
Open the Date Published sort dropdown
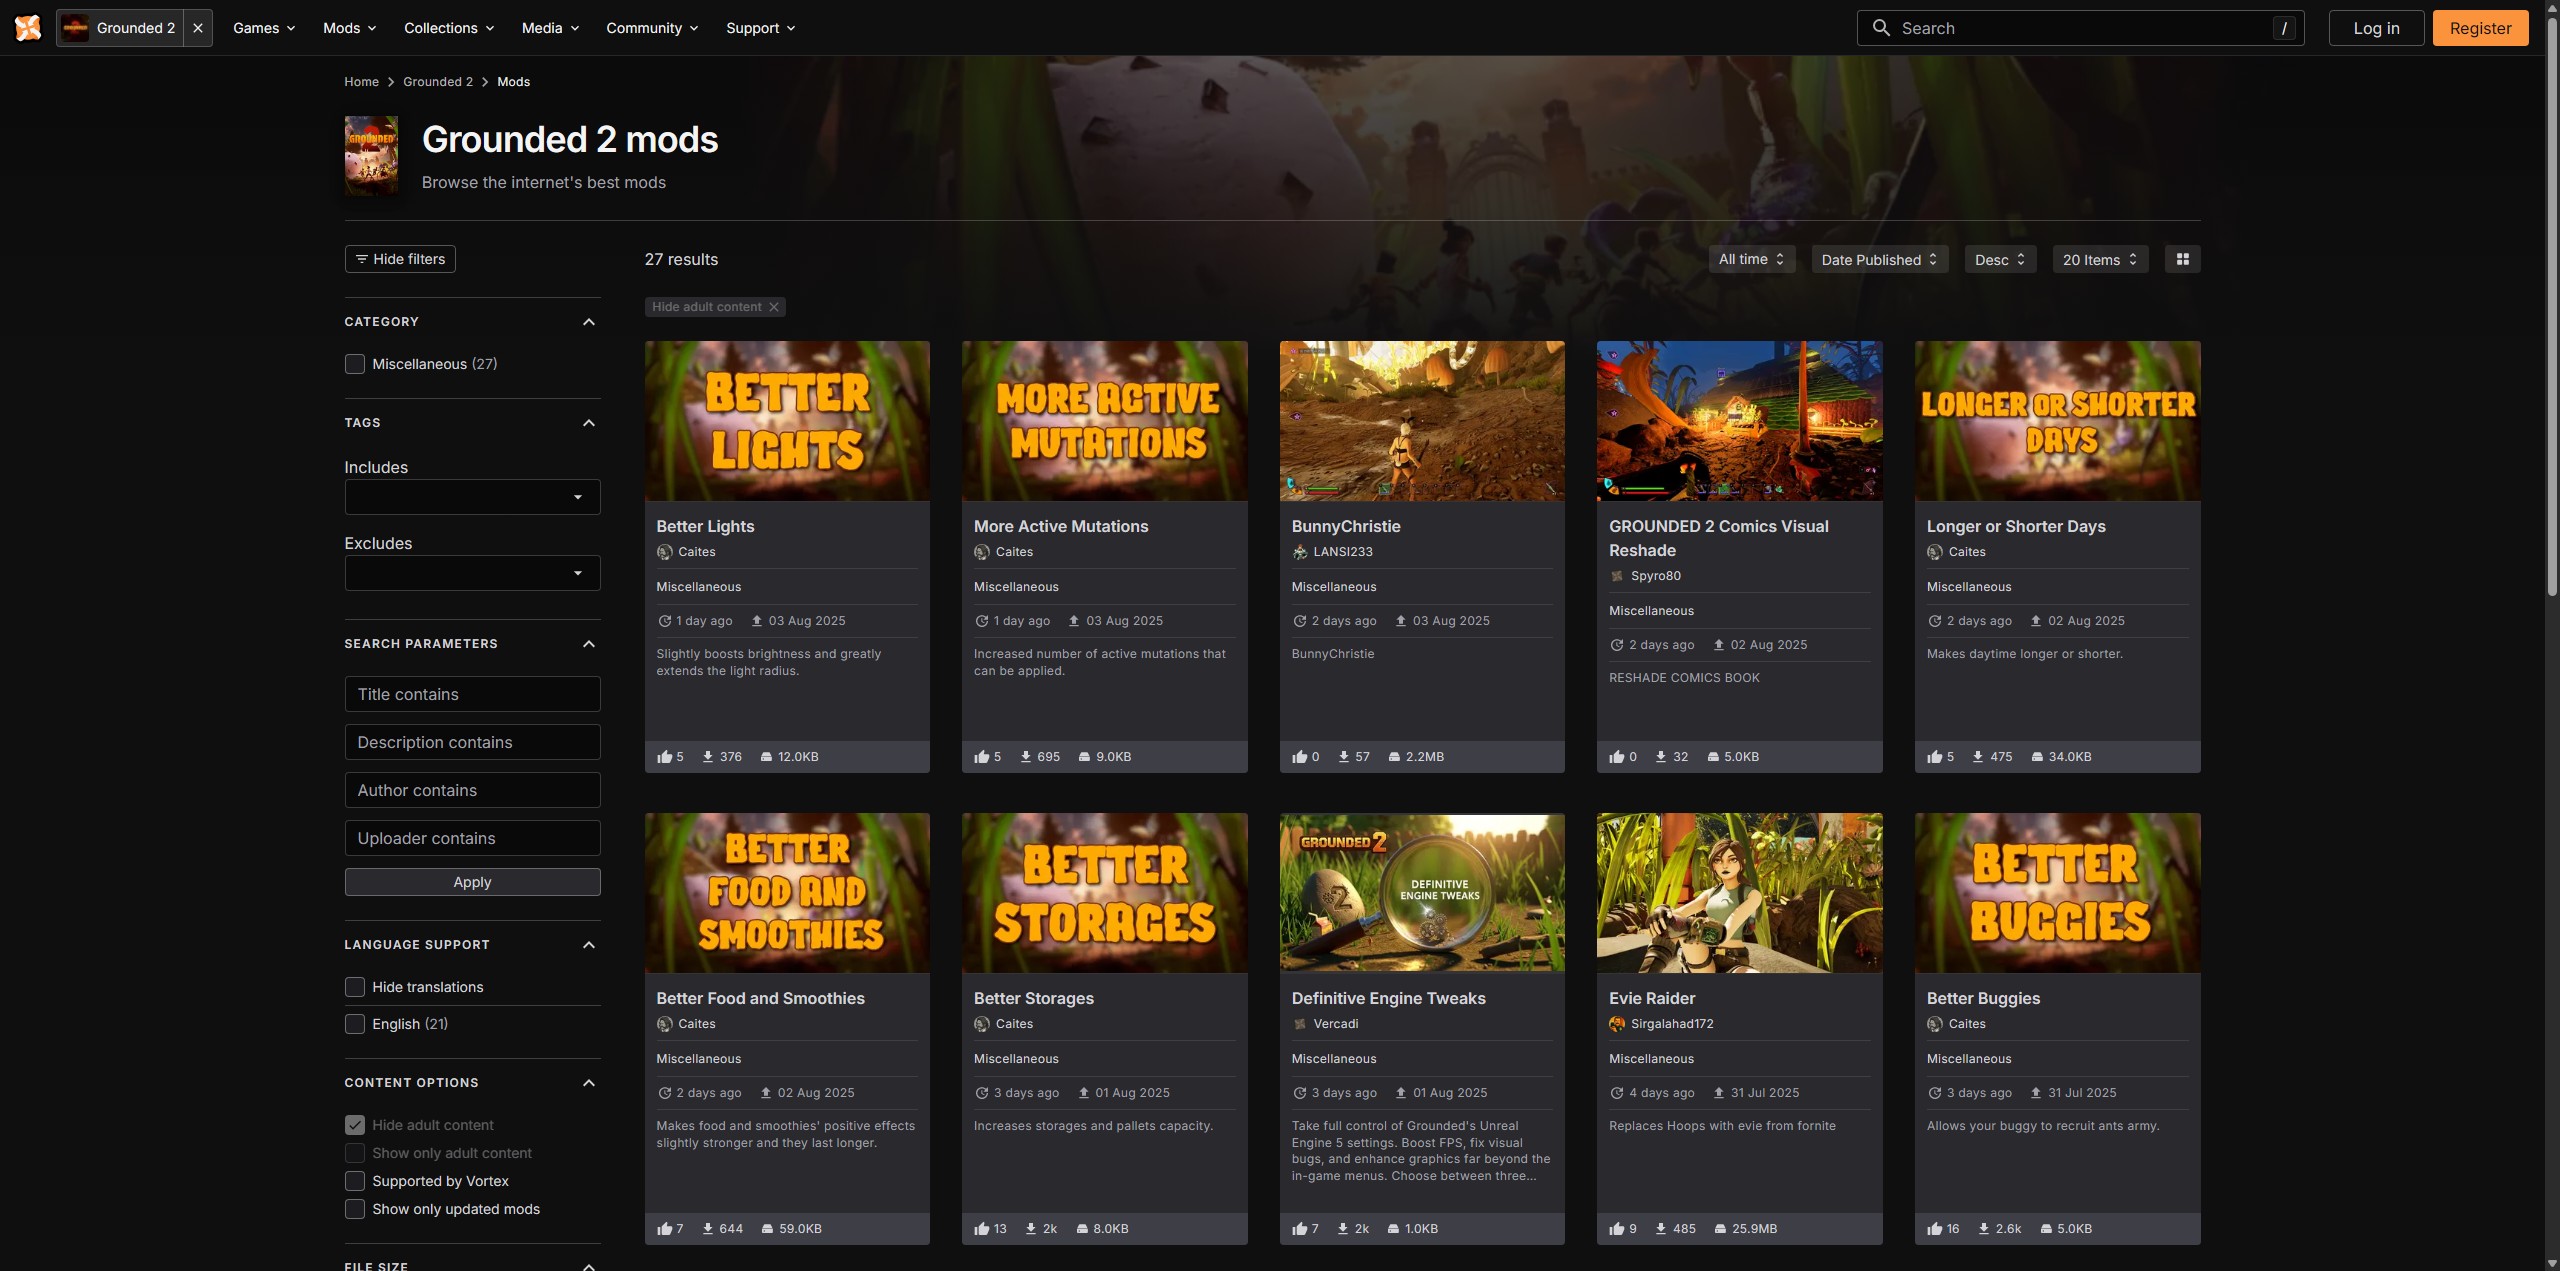pos(1879,259)
